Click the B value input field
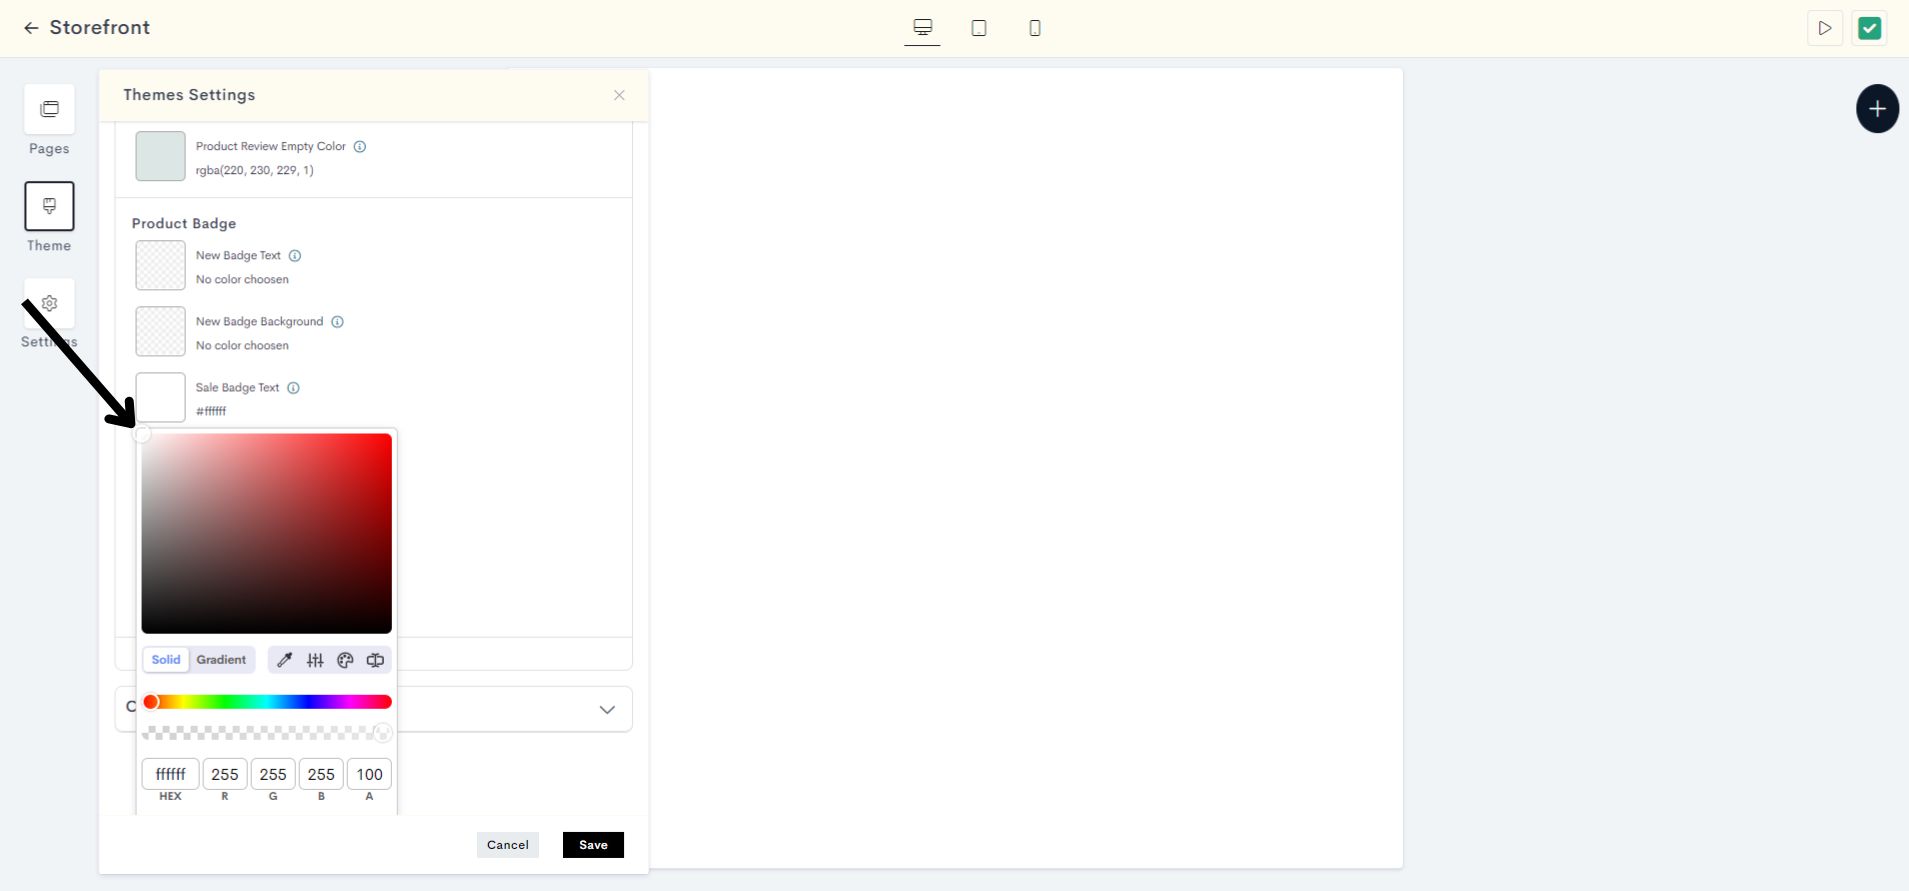The image size is (1909, 891). 321,774
